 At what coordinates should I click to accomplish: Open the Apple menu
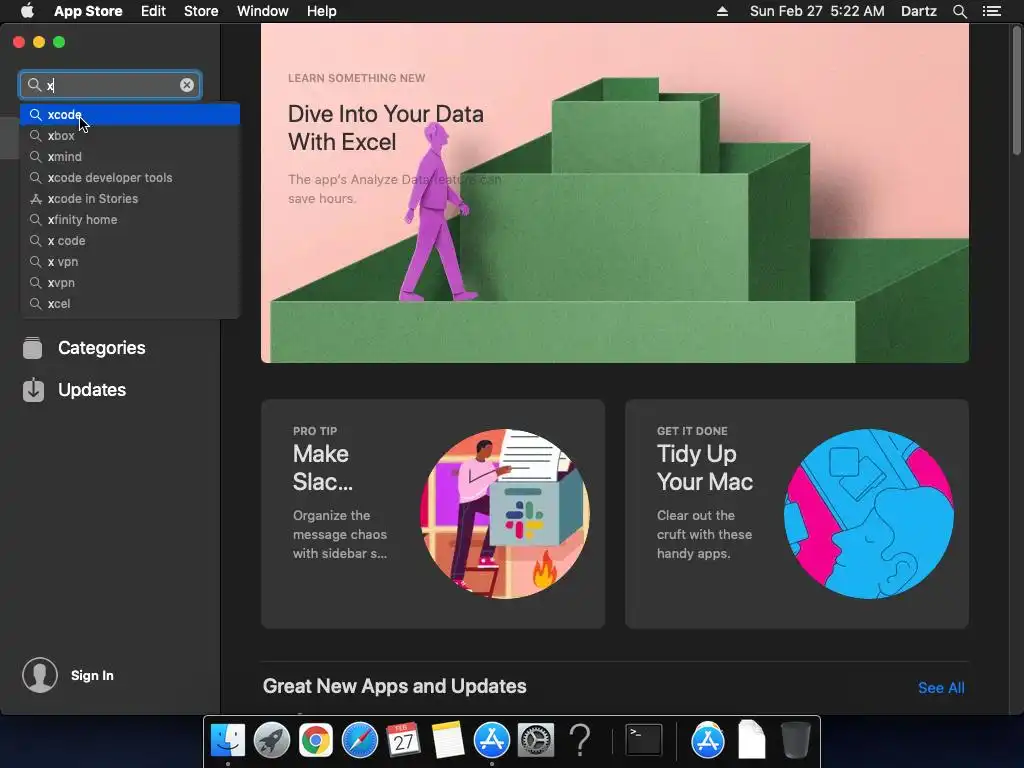pyautogui.click(x=27, y=11)
